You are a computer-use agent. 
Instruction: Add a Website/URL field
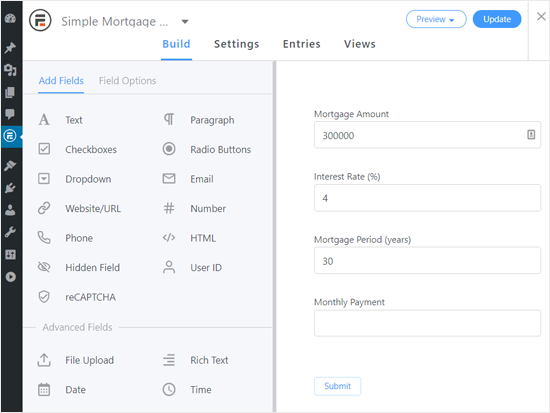[79, 208]
